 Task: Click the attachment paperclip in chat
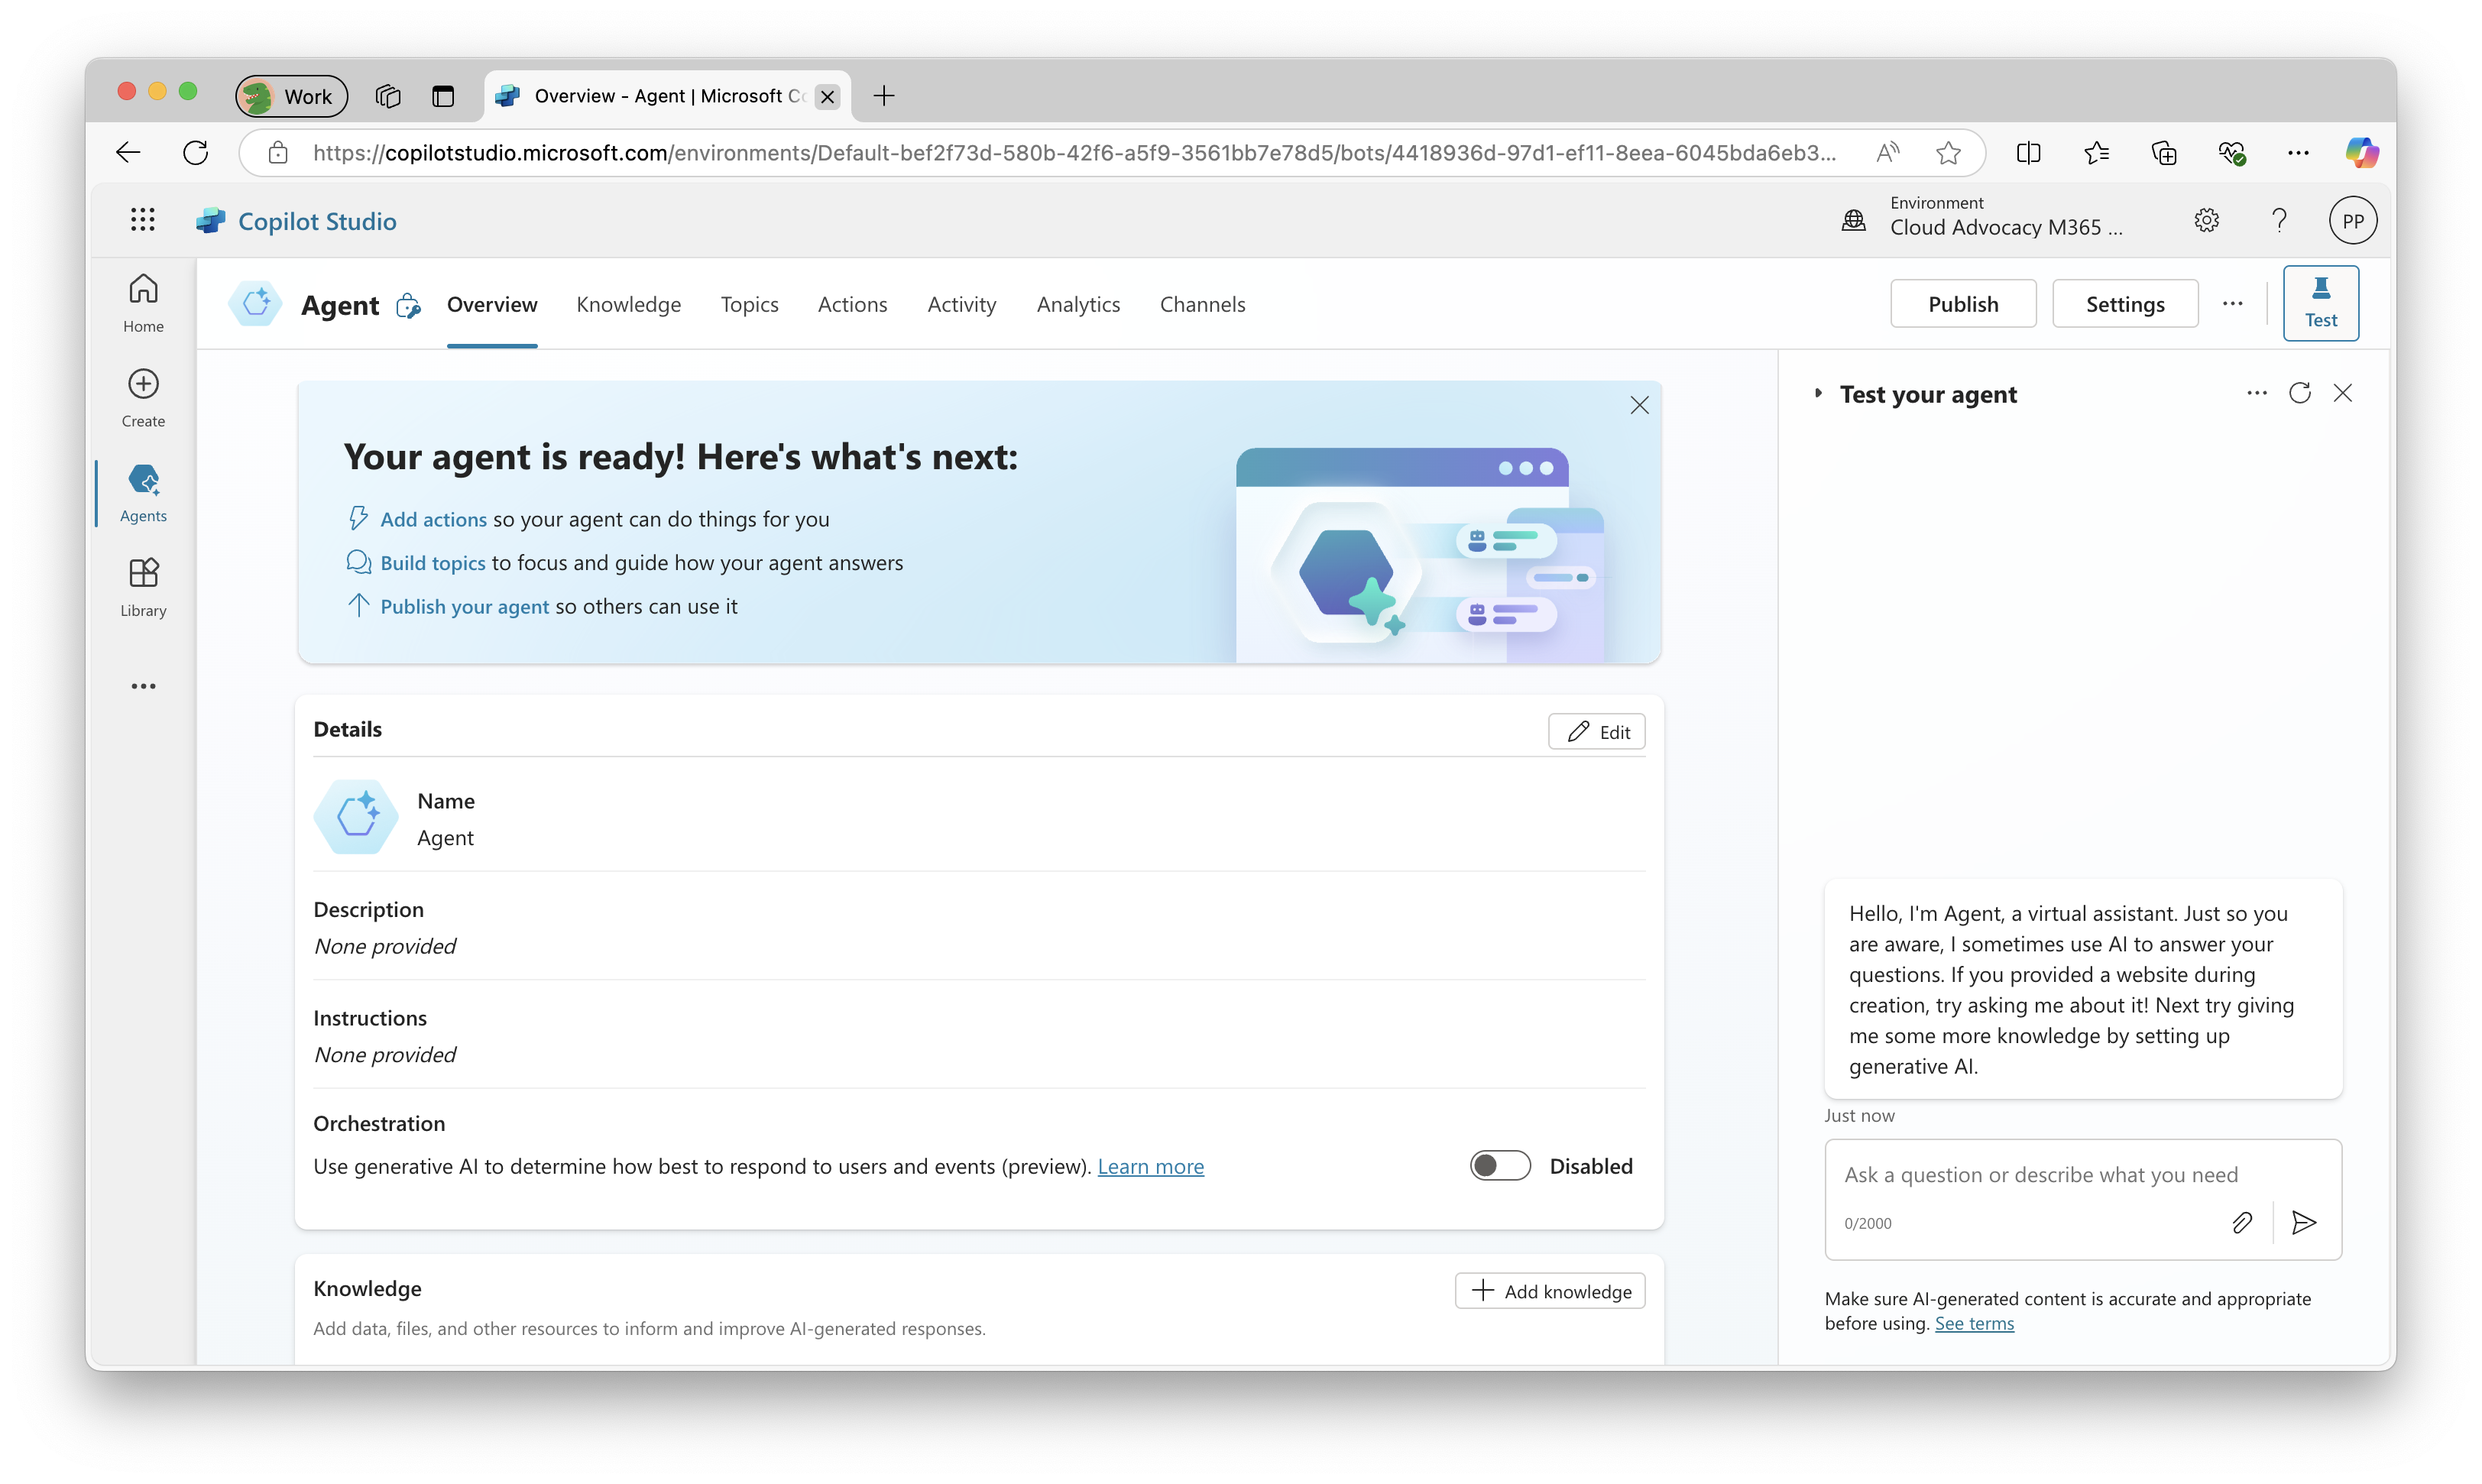click(2242, 1222)
